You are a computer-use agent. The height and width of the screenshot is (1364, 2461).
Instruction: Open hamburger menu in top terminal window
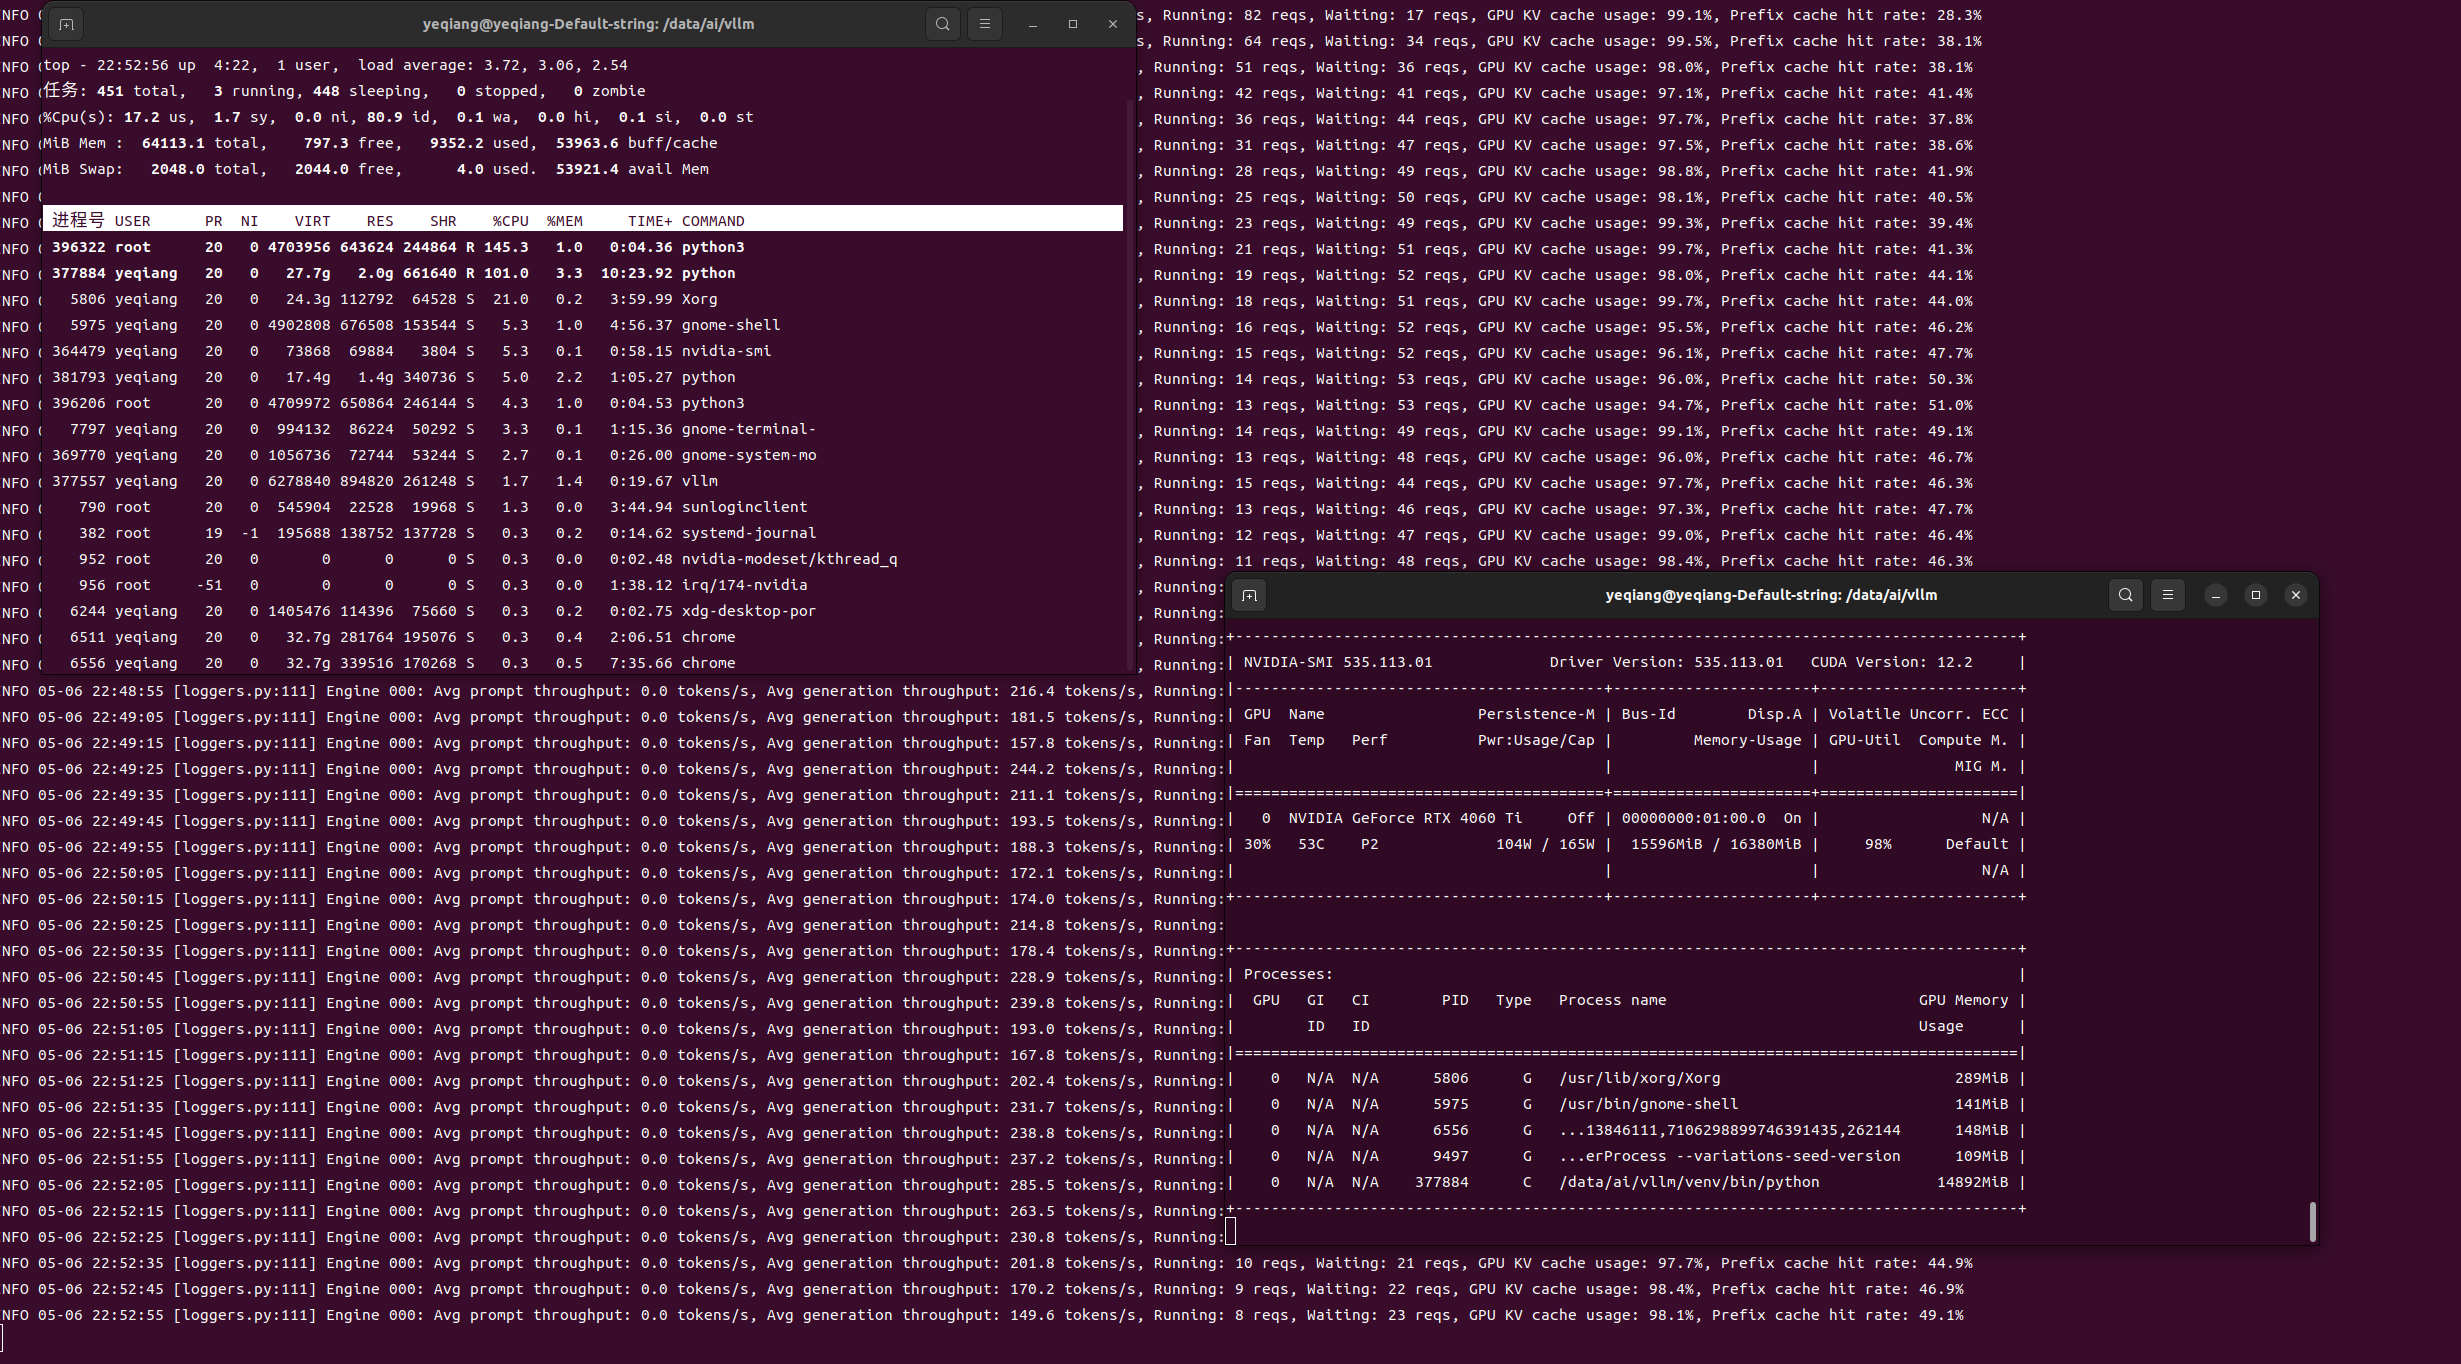(x=984, y=24)
